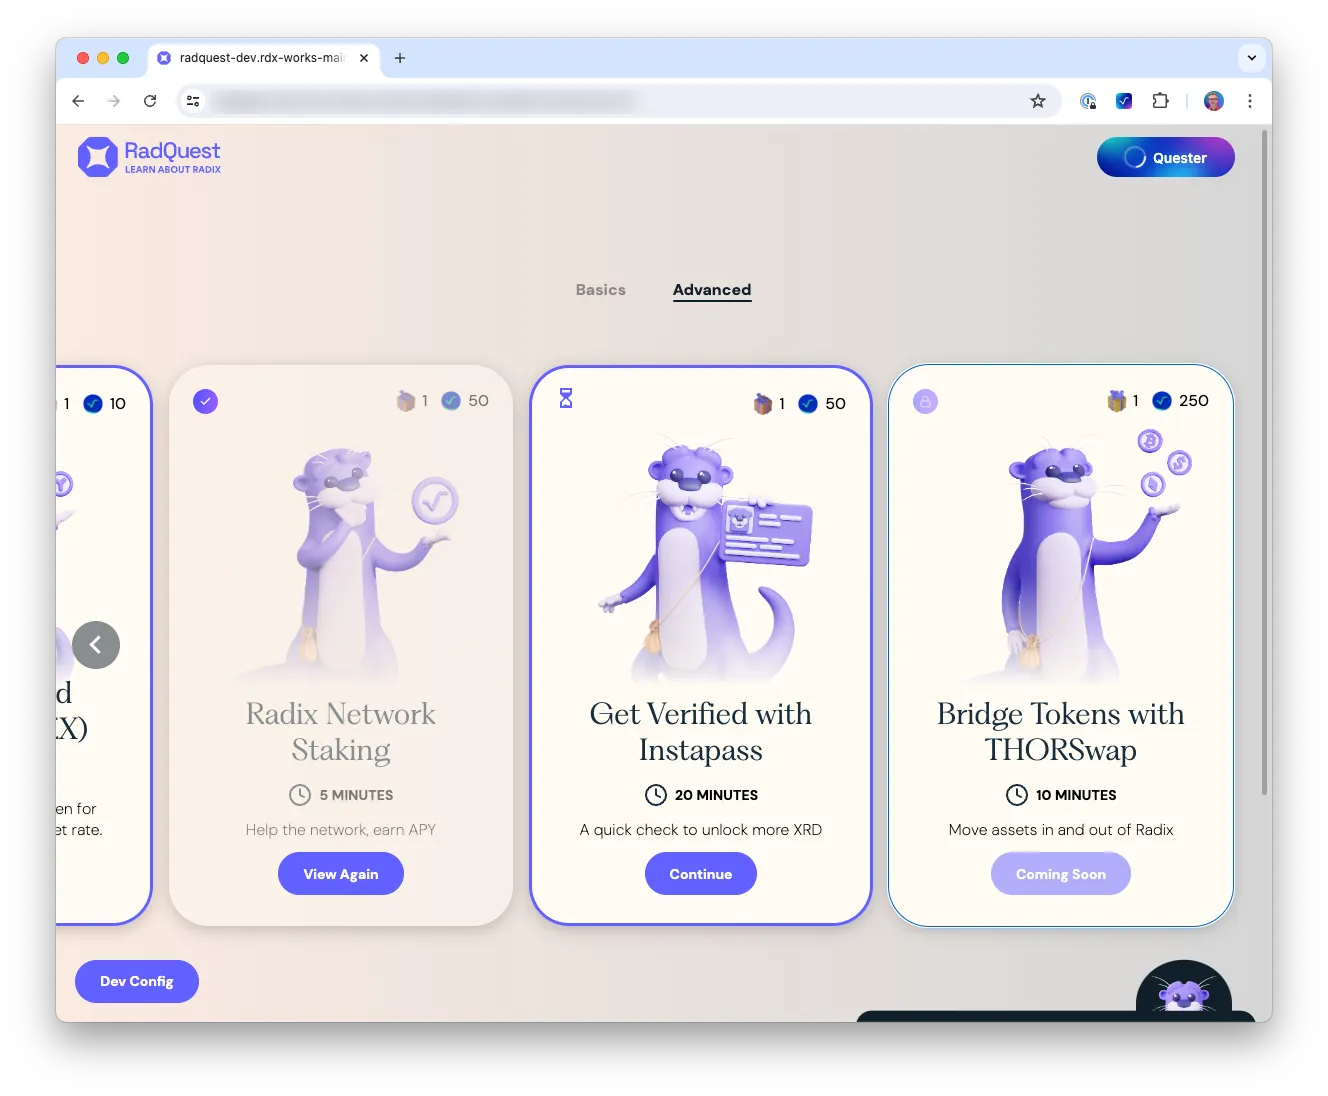The image size is (1328, 1096).
Task: Click the clock icon beside 5 MINUTES
Action: pyautogui.click(x=300, y=795)
